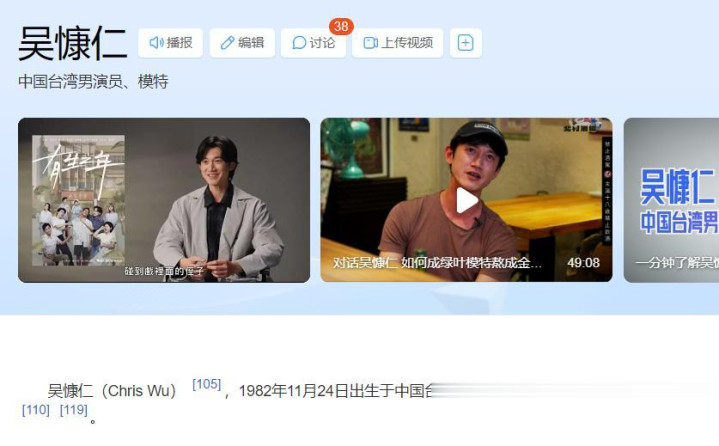Screen dimensions: 719x446
Task: Click the 编辑 edit button
Action: pyautogui.click(x=242, y=43)
